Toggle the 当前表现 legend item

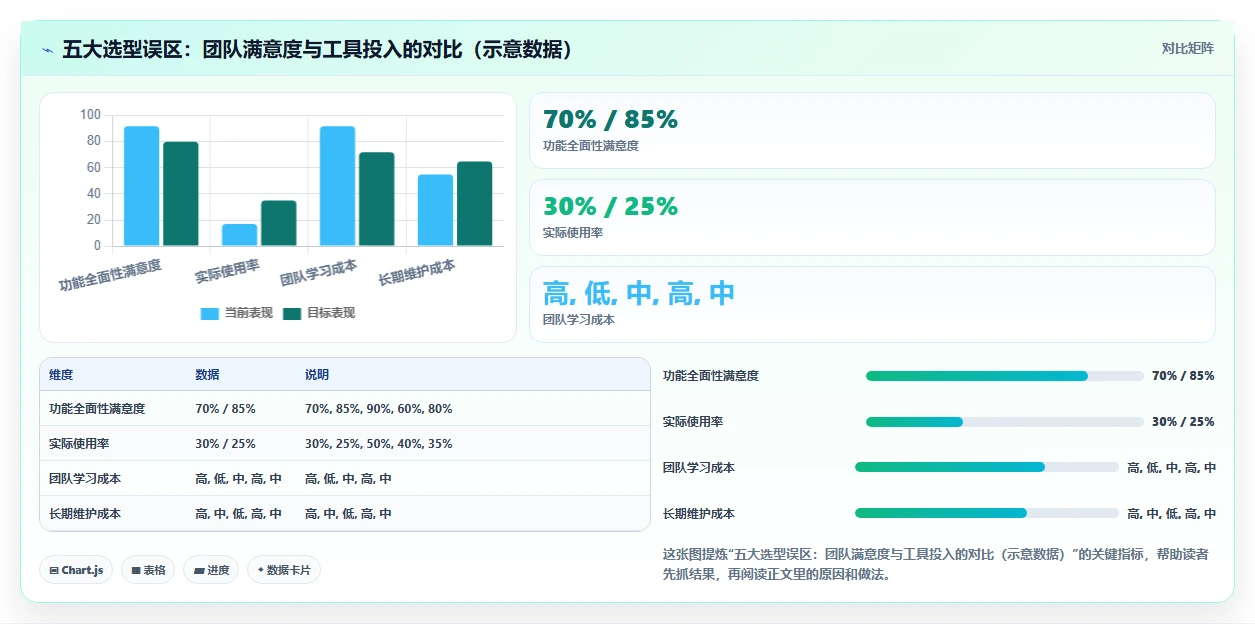[237, 313]
